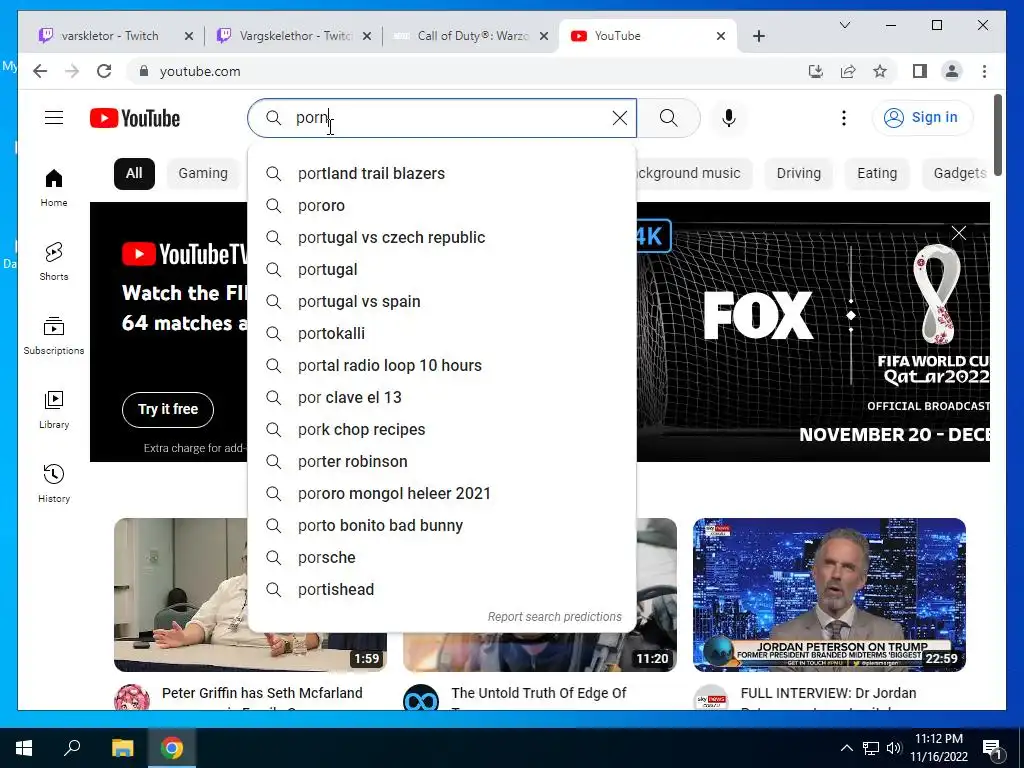Open File Explorer from the taskbar
Screen dimensions: 1024x768
coord(122,748)
